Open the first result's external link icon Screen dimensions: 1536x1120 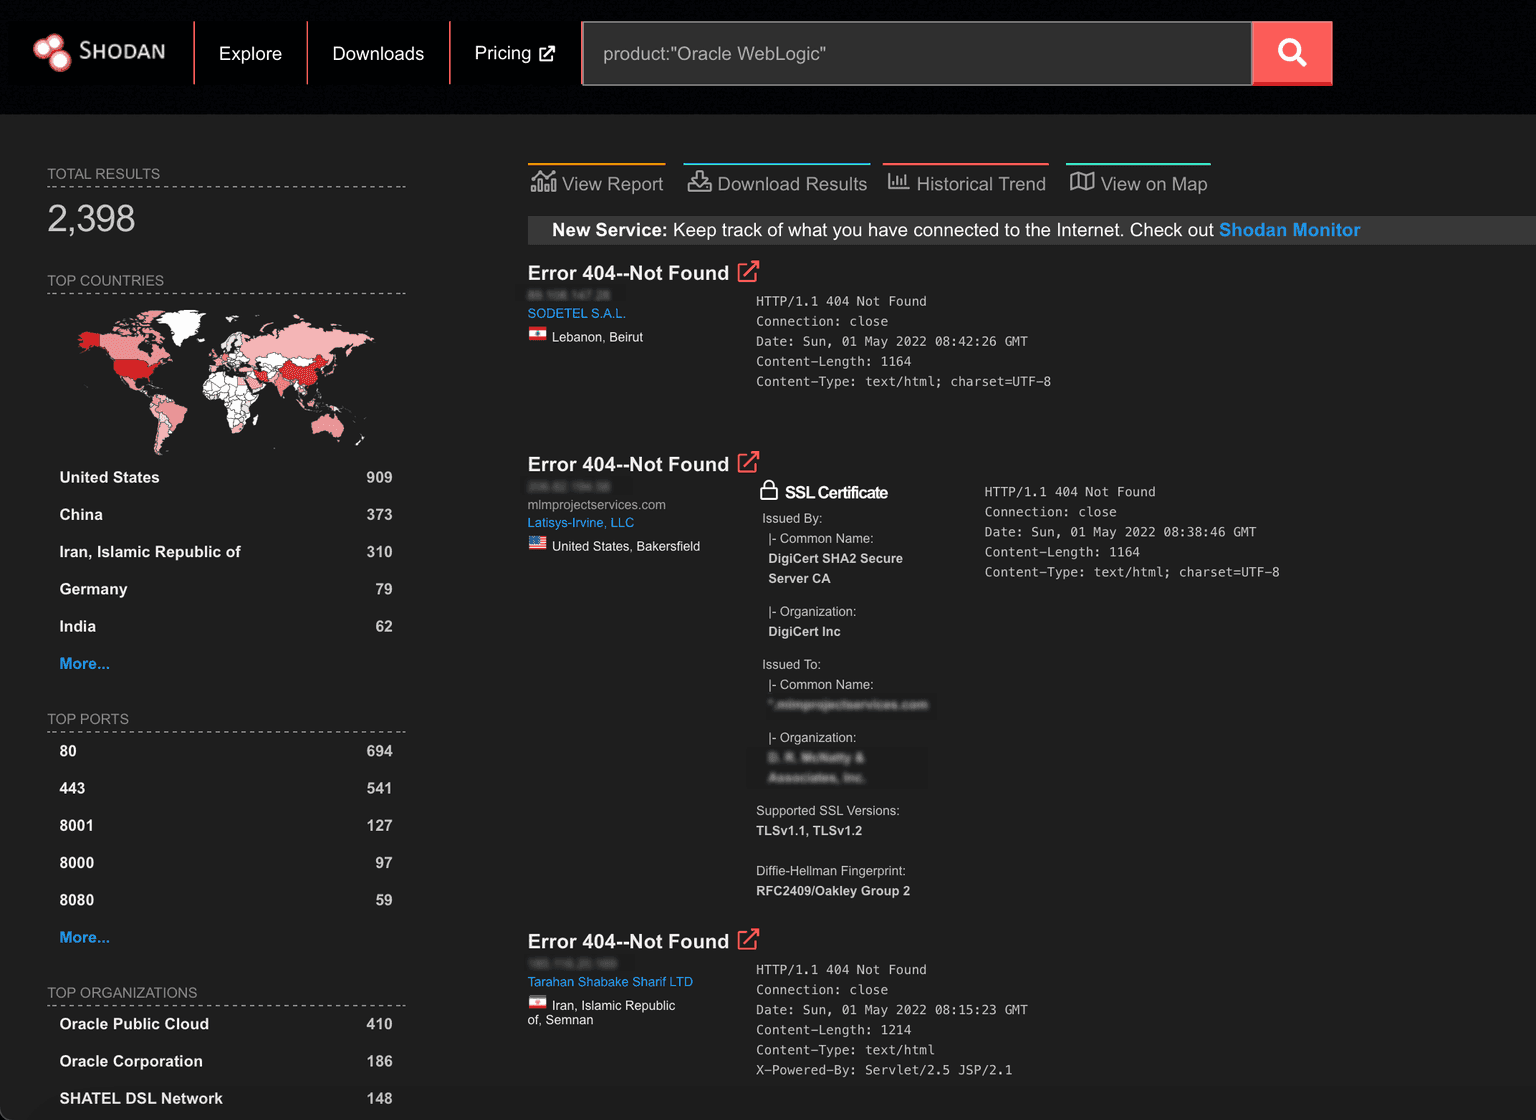(748, 271)
